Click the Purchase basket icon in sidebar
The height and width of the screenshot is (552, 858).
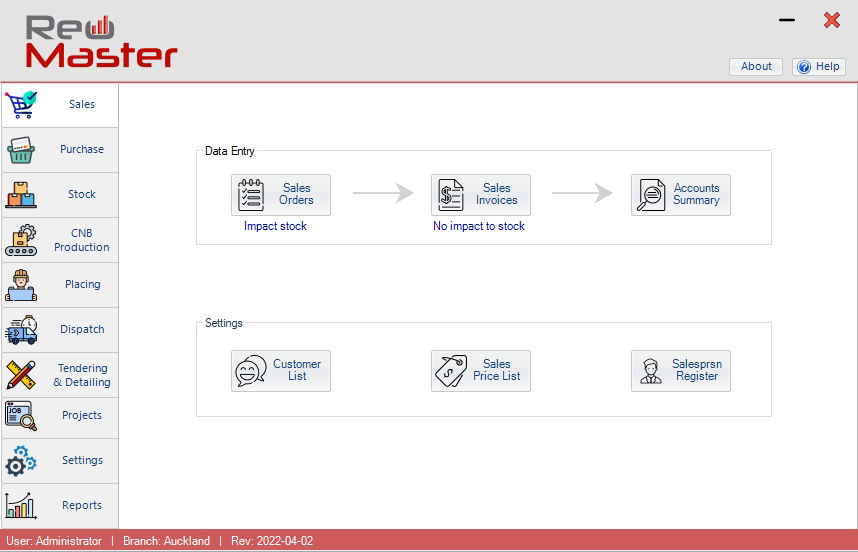[x=21, y=150]
